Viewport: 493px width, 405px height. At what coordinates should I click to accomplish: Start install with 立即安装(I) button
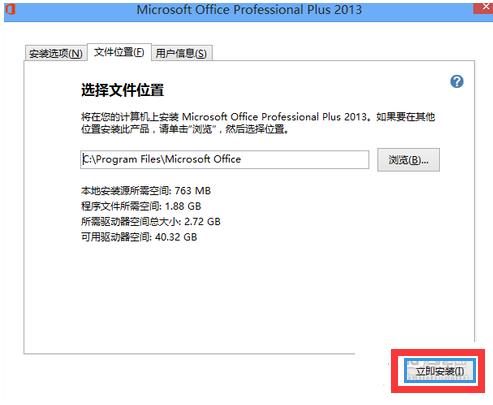tap(439, 371)
